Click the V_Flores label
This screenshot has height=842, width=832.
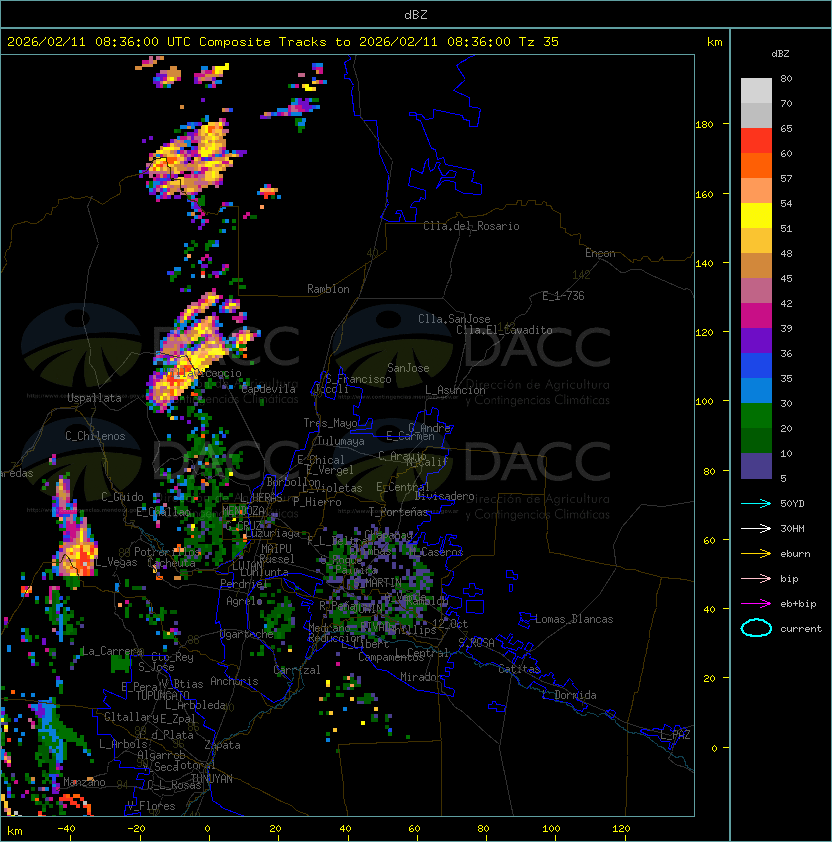coord(151,806)
